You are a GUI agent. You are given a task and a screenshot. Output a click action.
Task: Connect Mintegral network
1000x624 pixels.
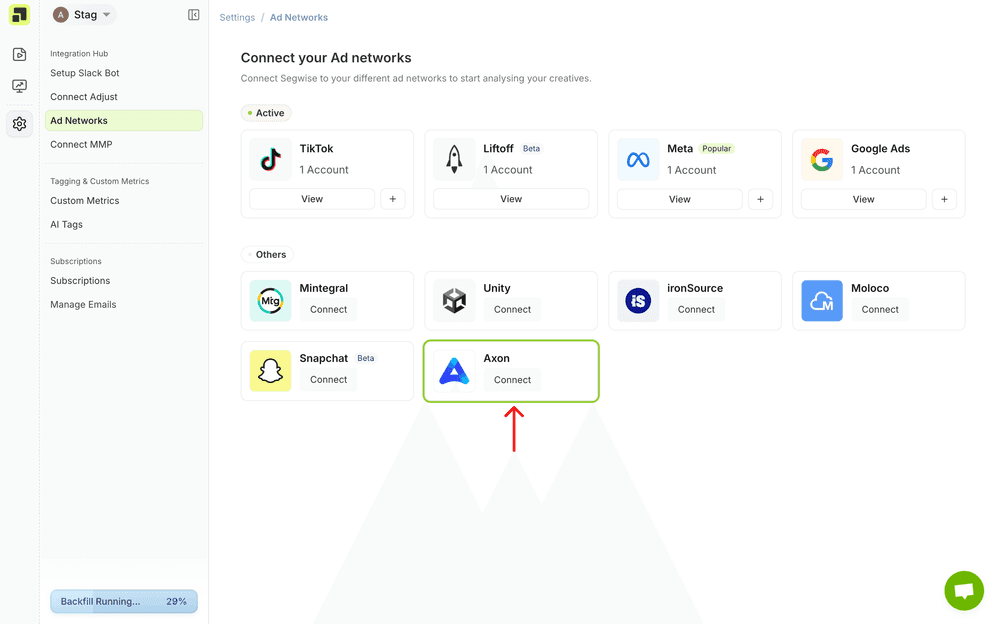(x=328, y=309)
